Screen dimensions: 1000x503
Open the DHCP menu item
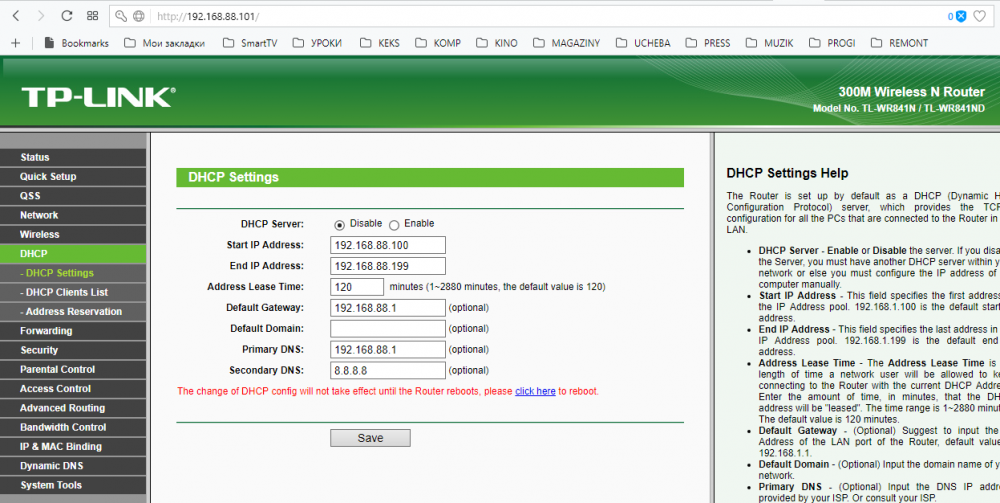73,254
